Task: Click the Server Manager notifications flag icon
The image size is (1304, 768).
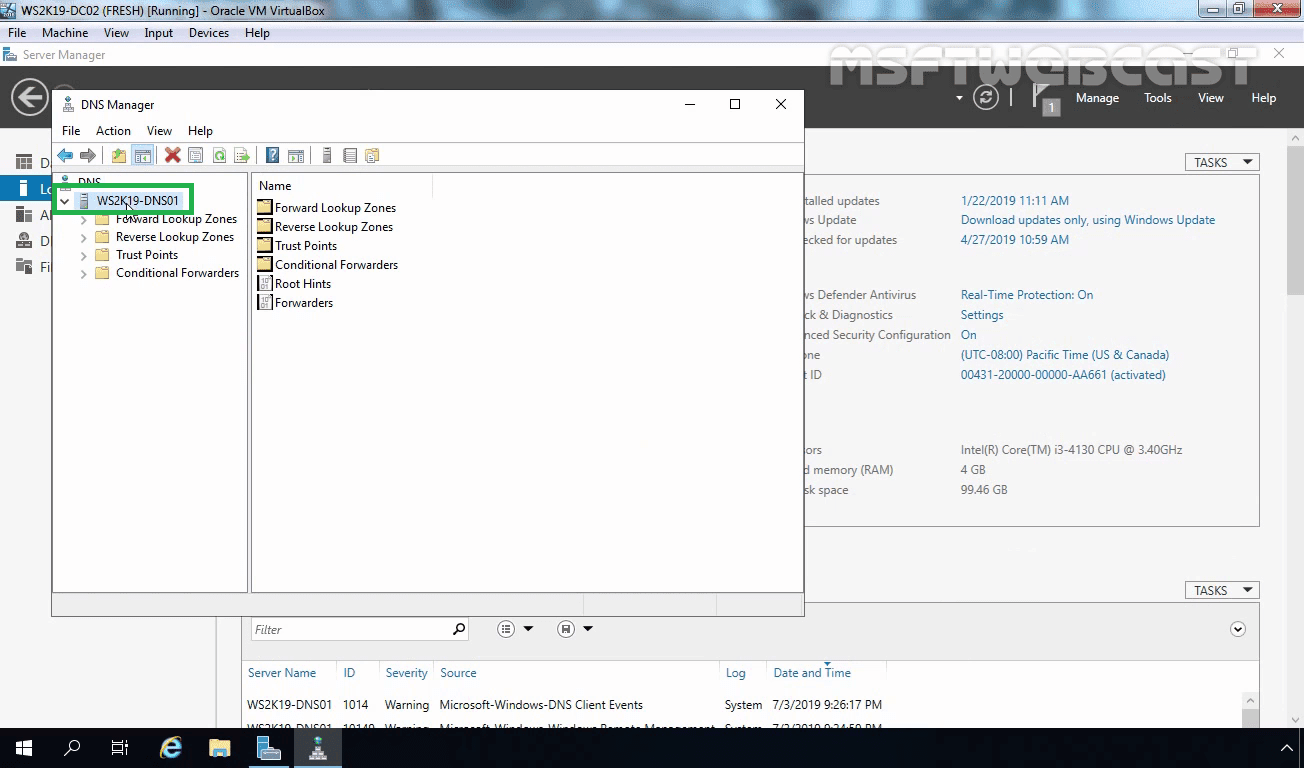Action: pos(1046,98)
